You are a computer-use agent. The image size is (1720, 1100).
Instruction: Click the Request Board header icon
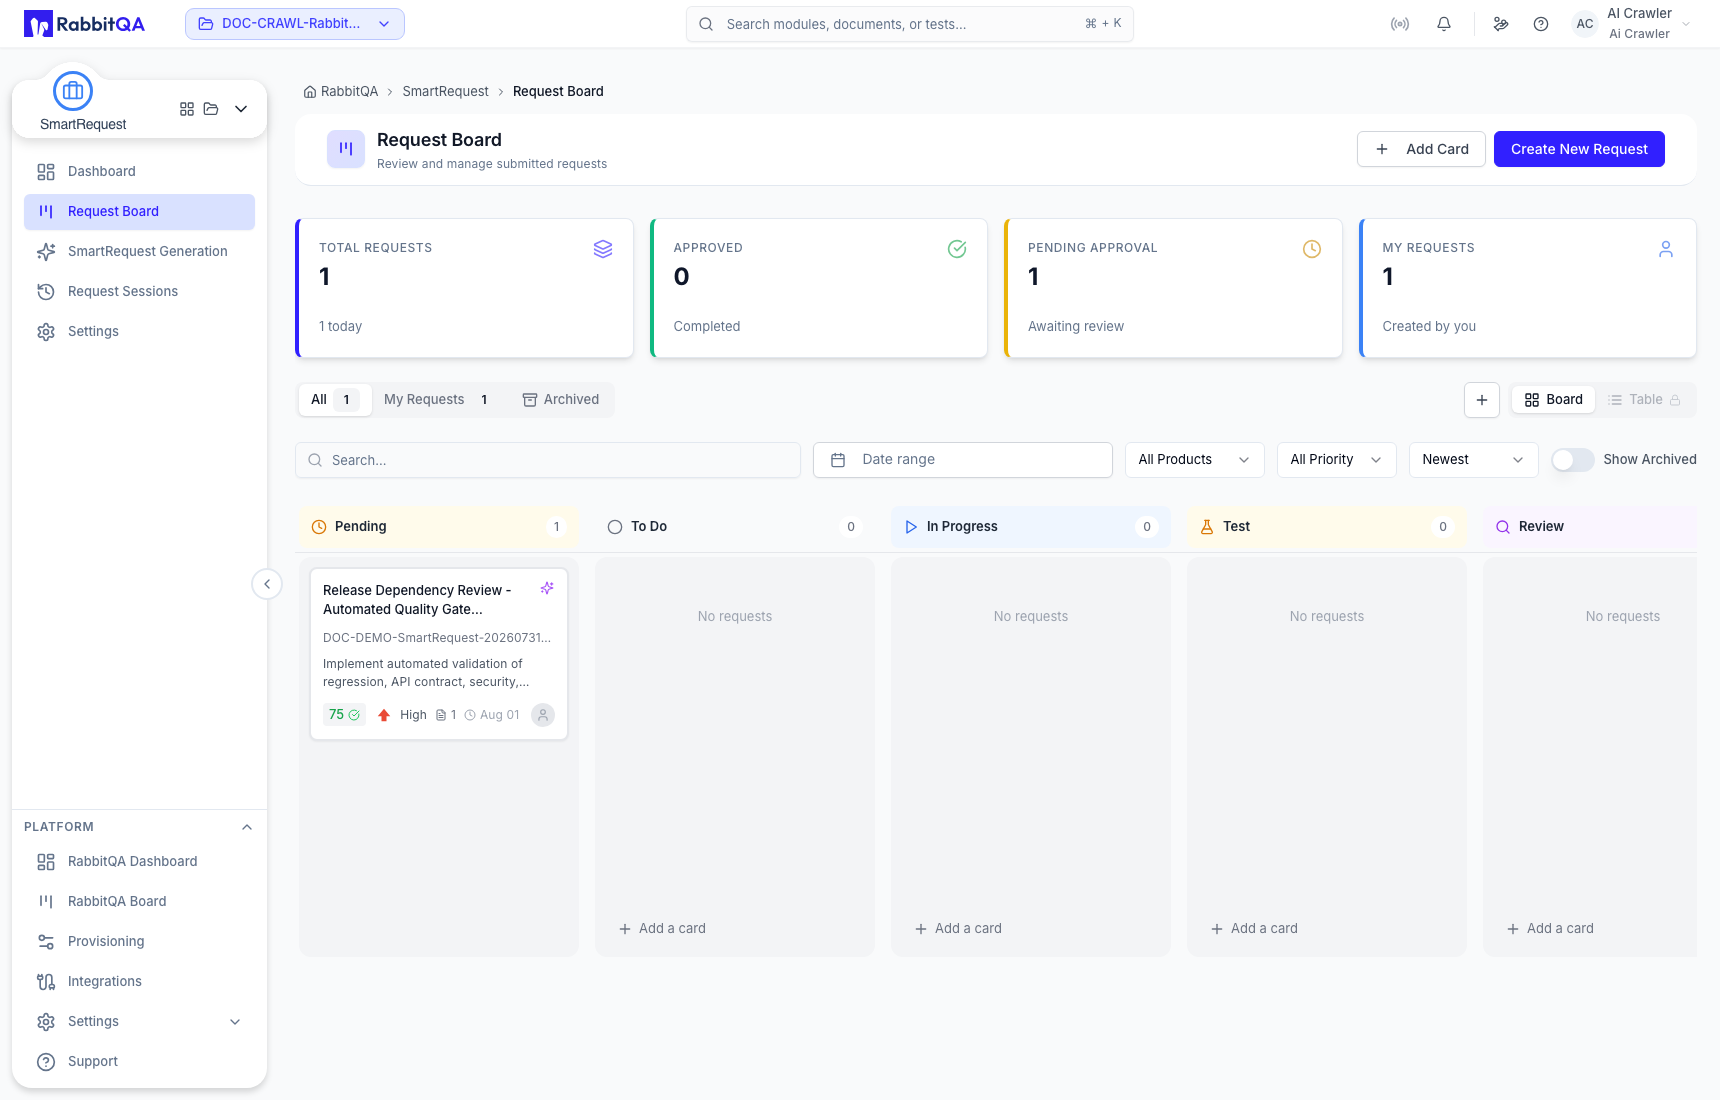point(346,149)
